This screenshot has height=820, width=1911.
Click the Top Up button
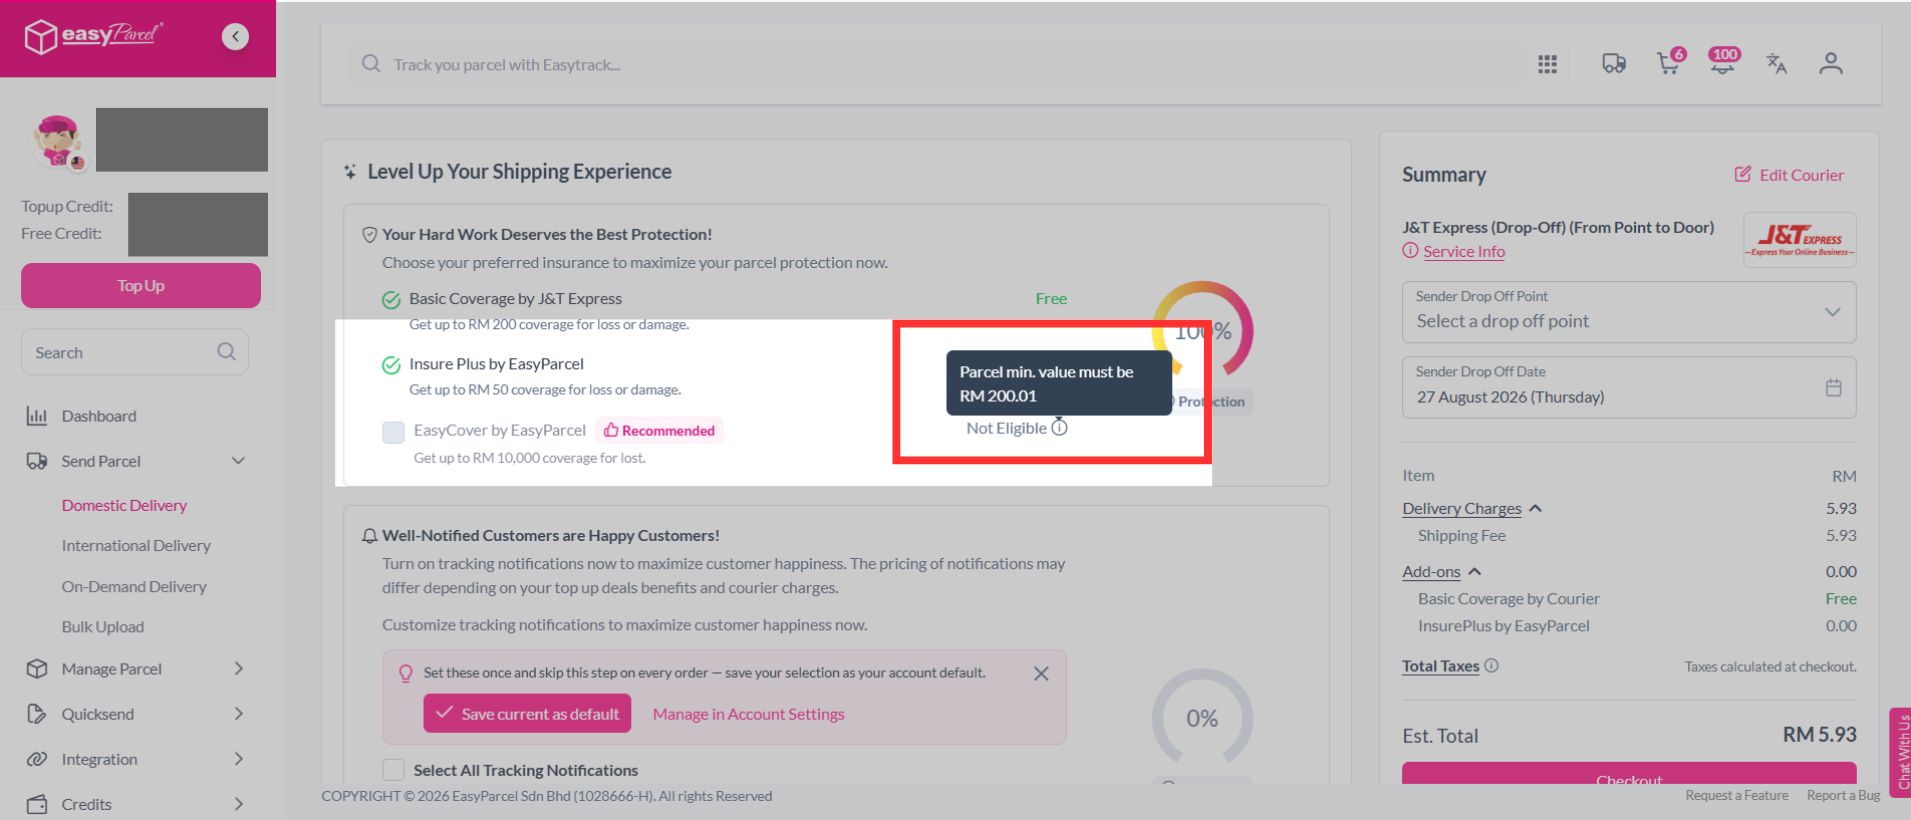pyautogui.click(x=141, y=286)
